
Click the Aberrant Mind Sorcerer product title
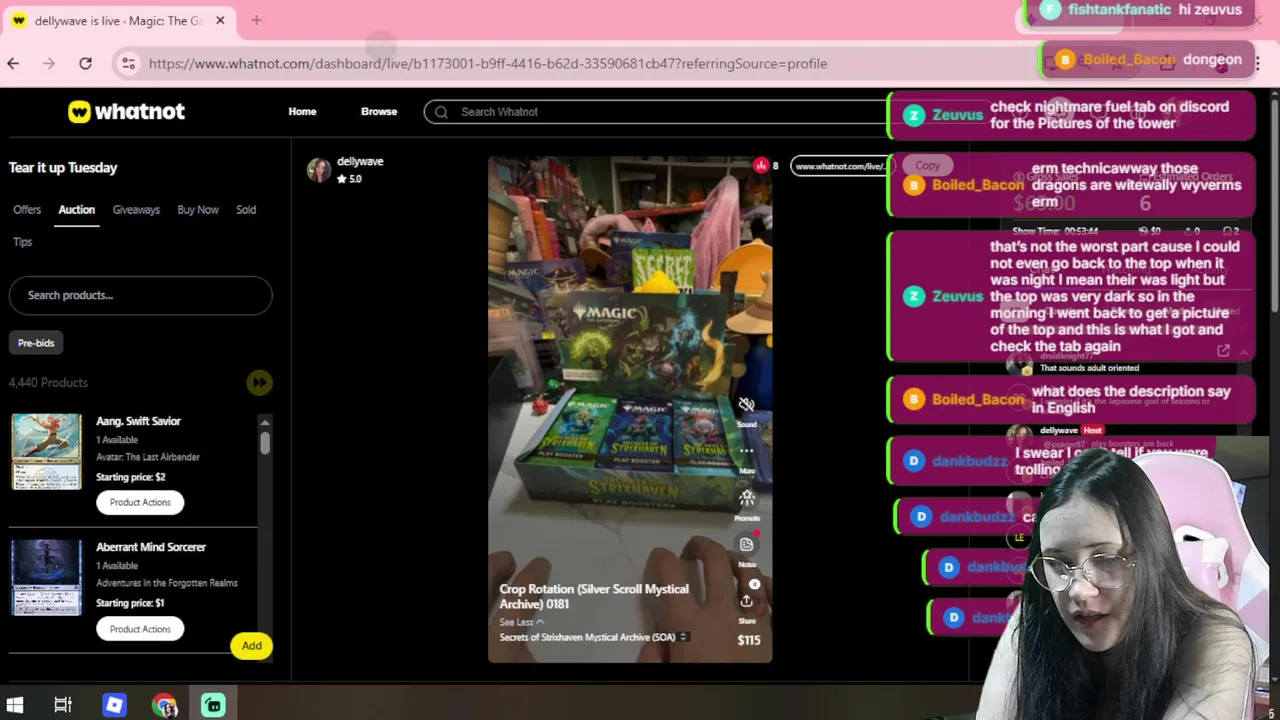click(x=151, y=547)
